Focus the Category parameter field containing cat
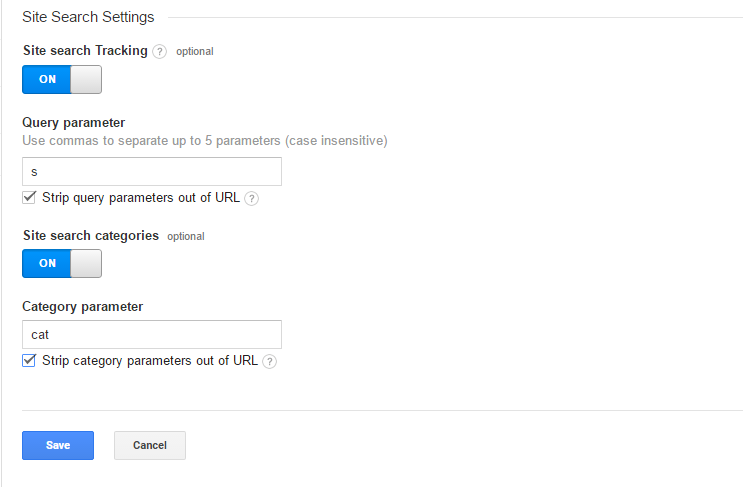This screenshot has width=743, height=487. point(152,334)
